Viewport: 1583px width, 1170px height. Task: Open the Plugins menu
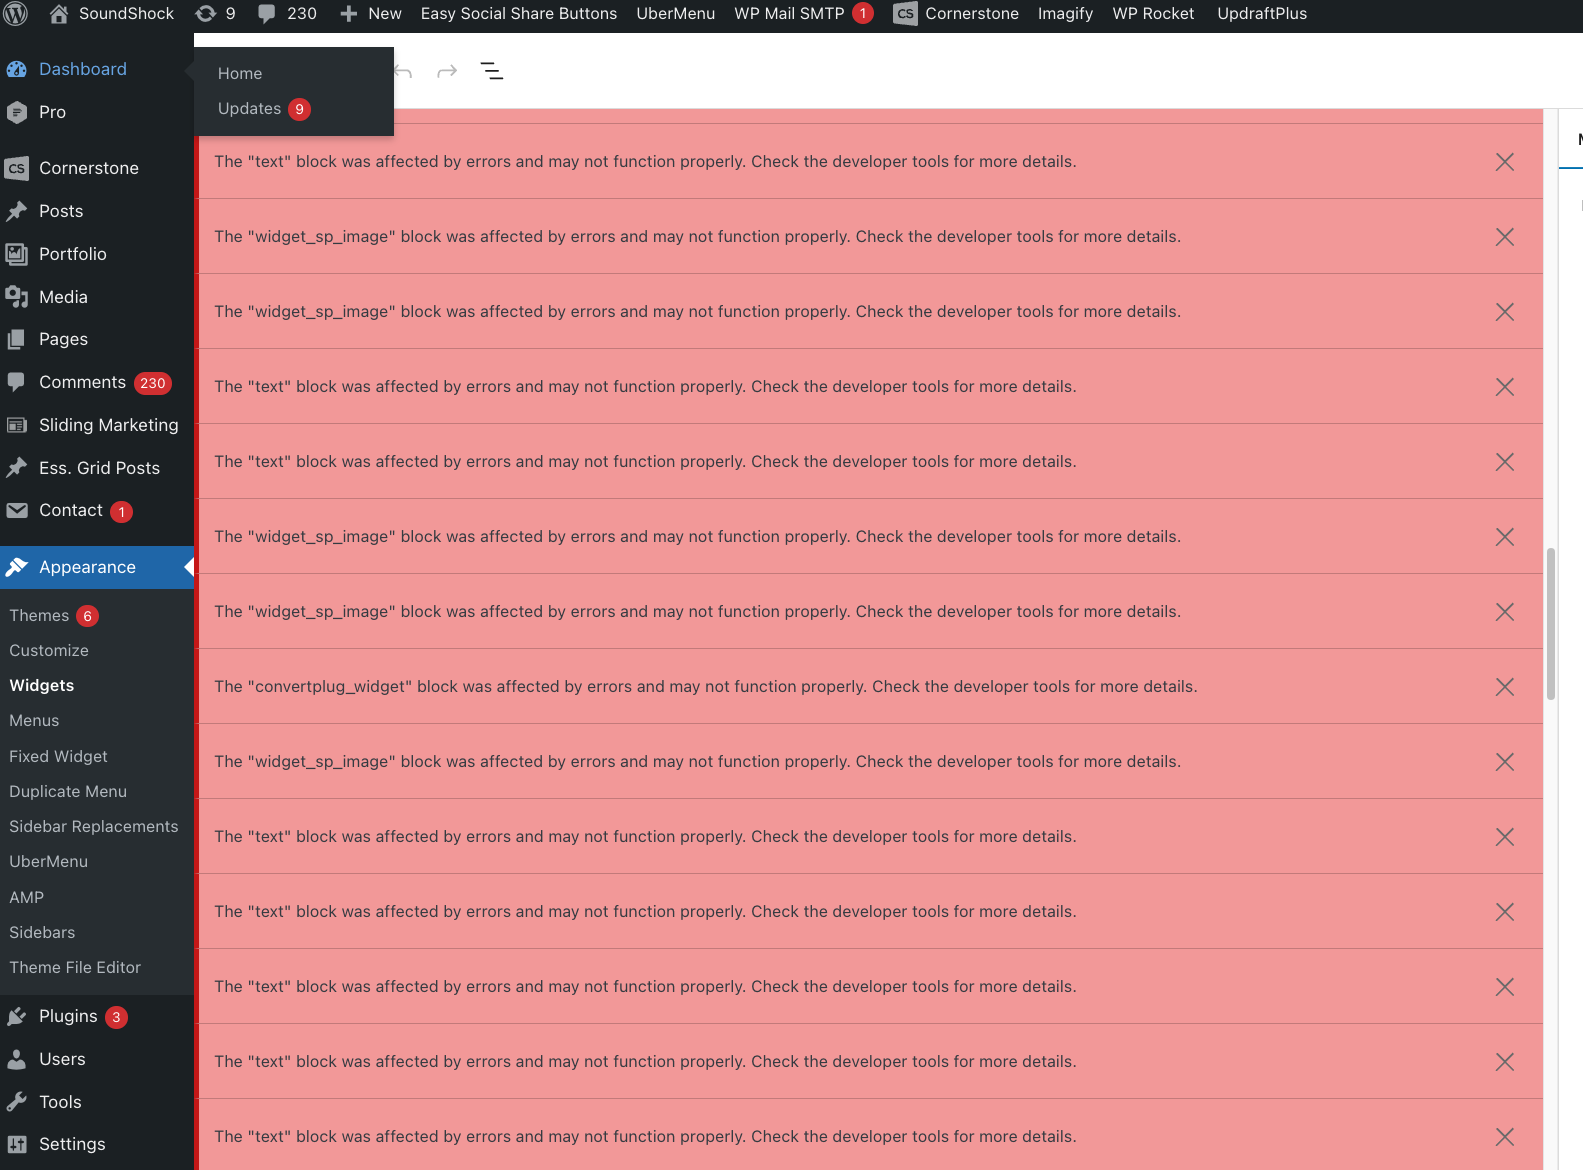[68, 1016]
